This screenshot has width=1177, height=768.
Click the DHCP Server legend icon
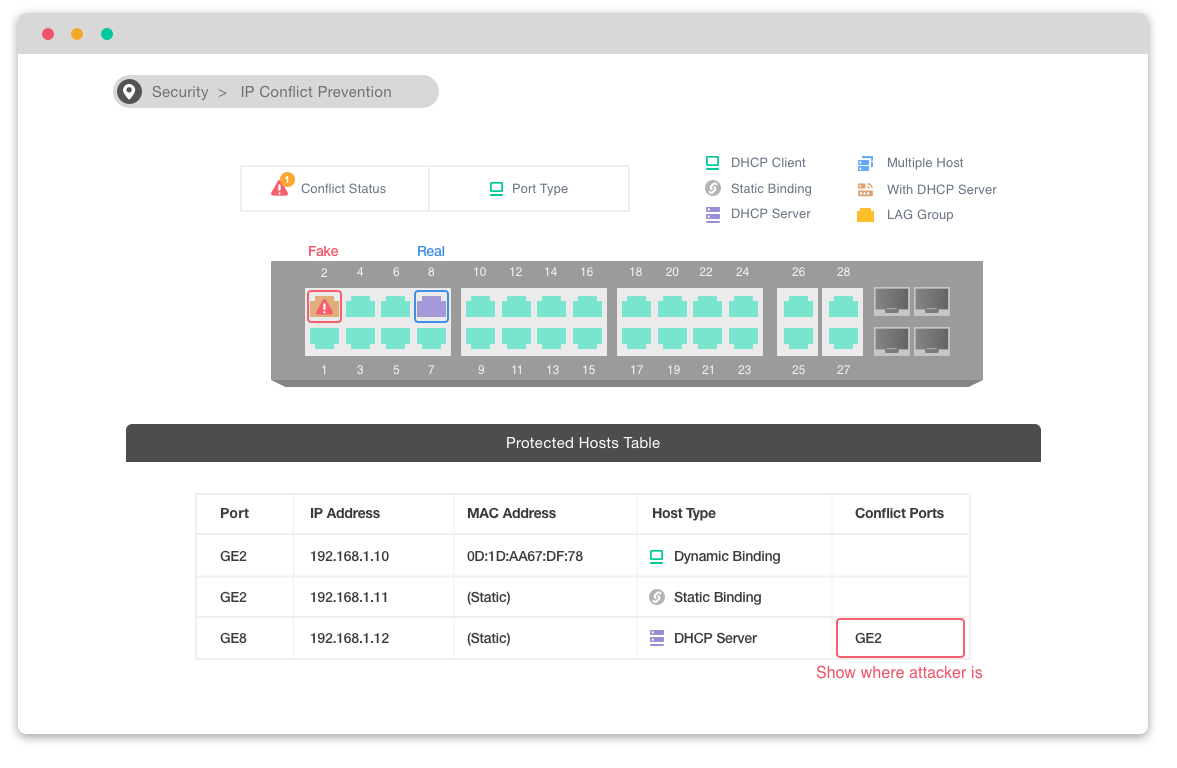click(x=712, y=214)
